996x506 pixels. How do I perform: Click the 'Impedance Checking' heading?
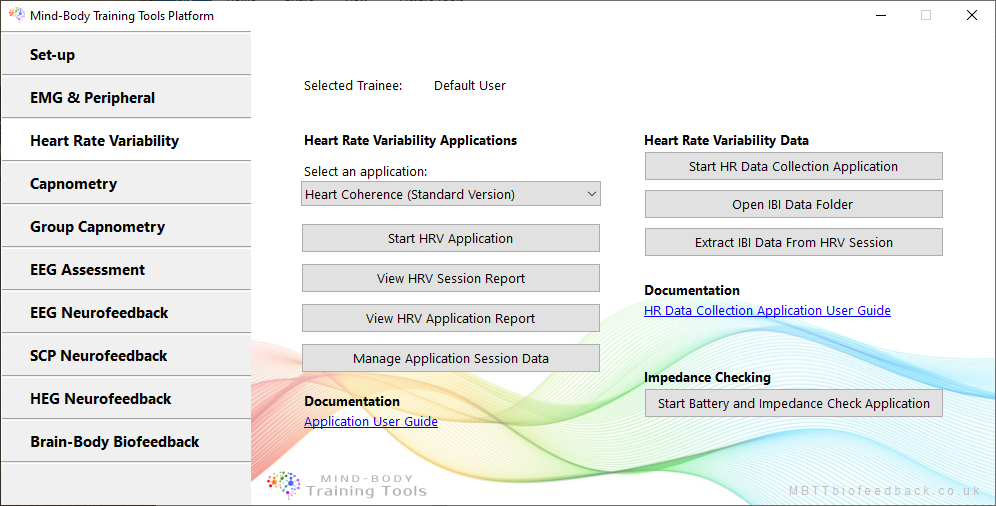tap(707, 377)
